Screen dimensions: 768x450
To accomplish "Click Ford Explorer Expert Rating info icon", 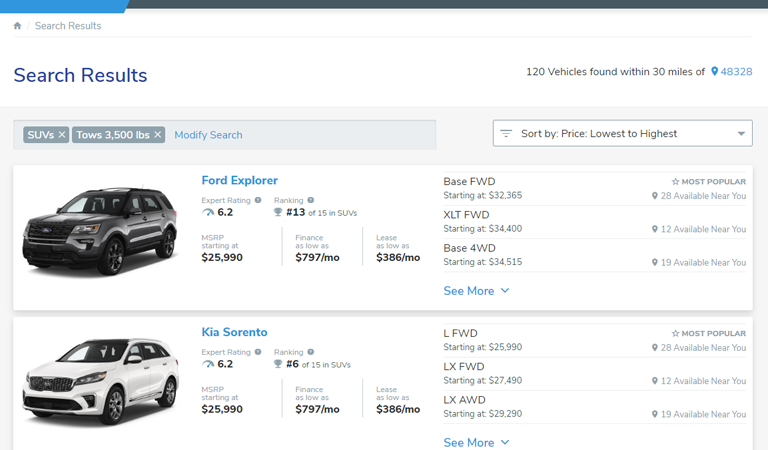I will pyautogui.click(x=258, y=200).
